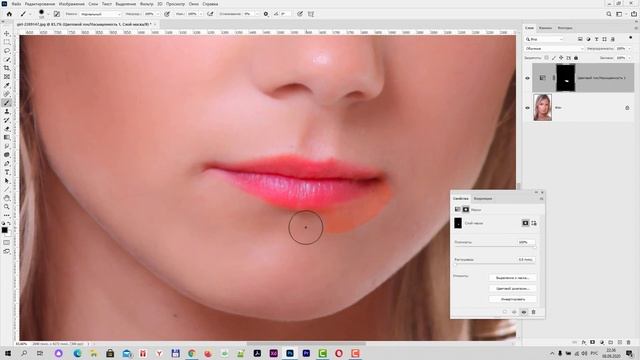
Task: Select the Gradient tool
Action: 7,138
